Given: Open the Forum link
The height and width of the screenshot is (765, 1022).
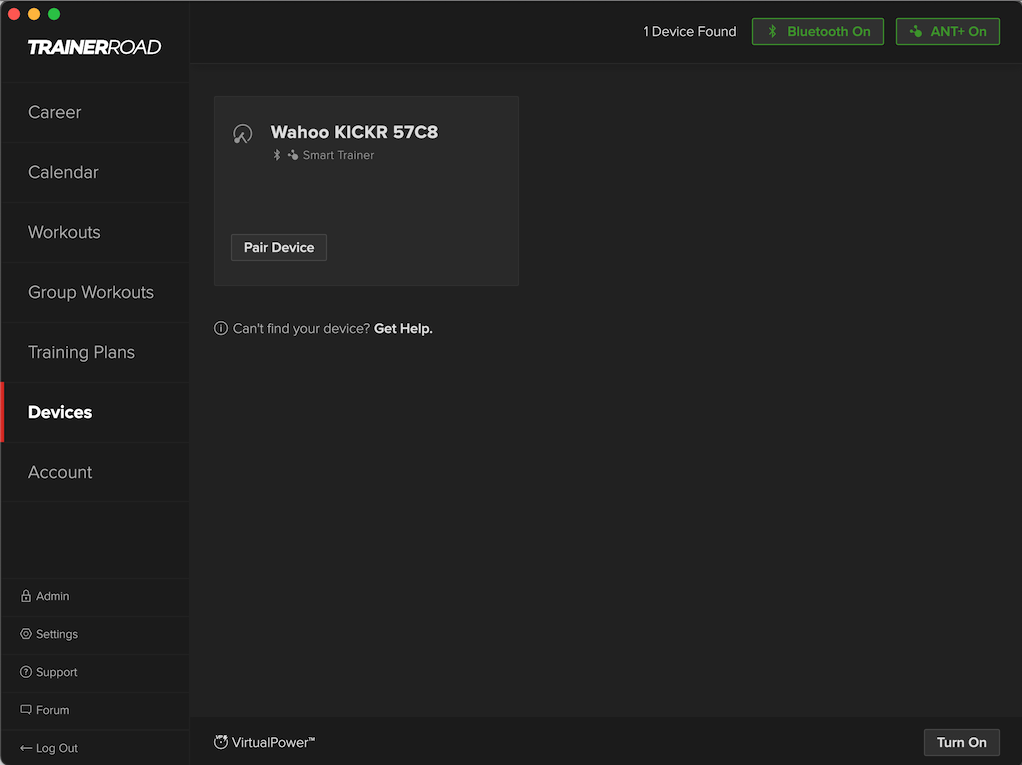Looking at the screenshot, I should pos(95,710).
